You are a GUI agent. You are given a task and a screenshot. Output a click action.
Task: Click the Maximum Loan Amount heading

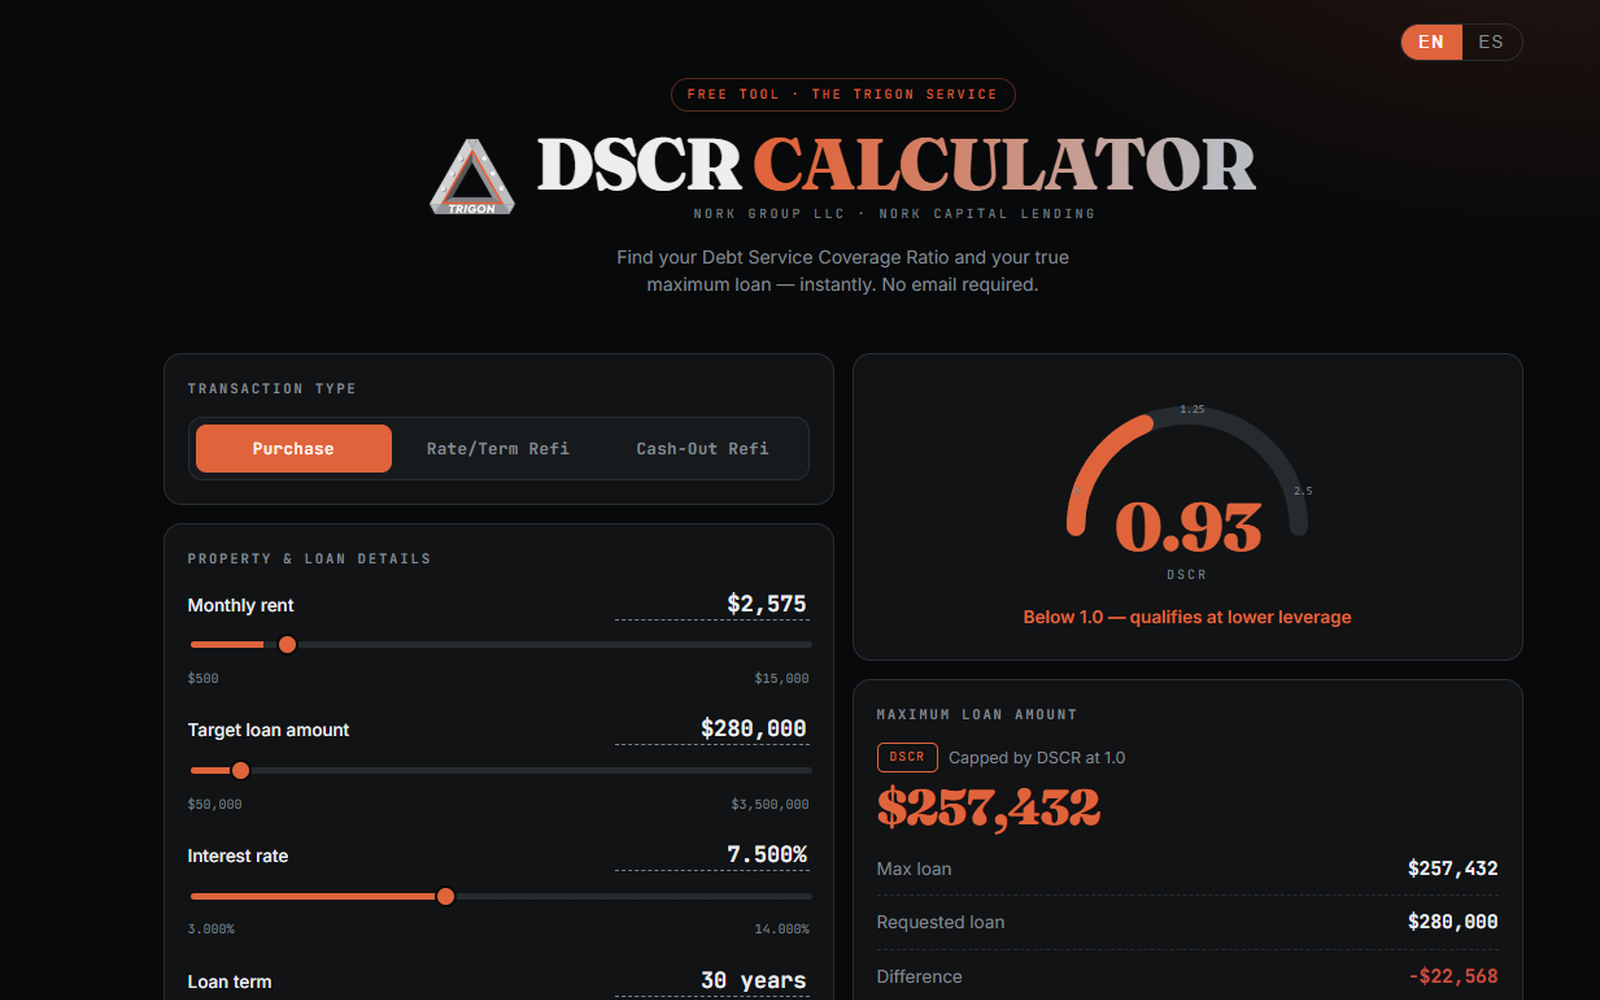click(977, 715)
